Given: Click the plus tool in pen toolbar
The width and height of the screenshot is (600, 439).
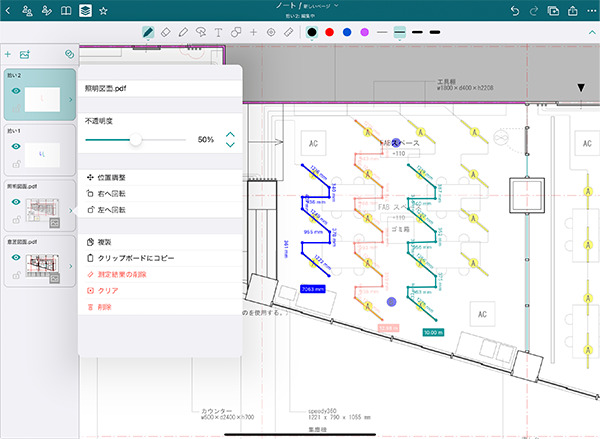Looking at the screenshot, I should point(253,33).
